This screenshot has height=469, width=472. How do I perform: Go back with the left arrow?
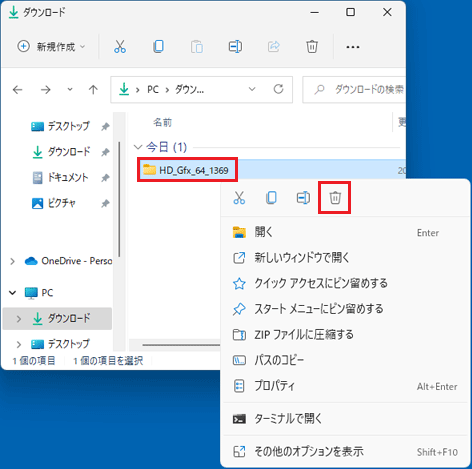(x=17, y=89)
